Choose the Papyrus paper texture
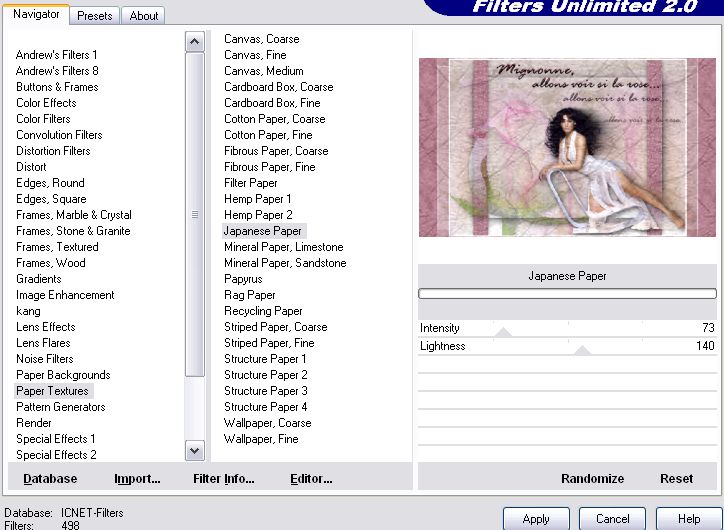This screenshot has height=530, width=724. [x=243, y=279]
